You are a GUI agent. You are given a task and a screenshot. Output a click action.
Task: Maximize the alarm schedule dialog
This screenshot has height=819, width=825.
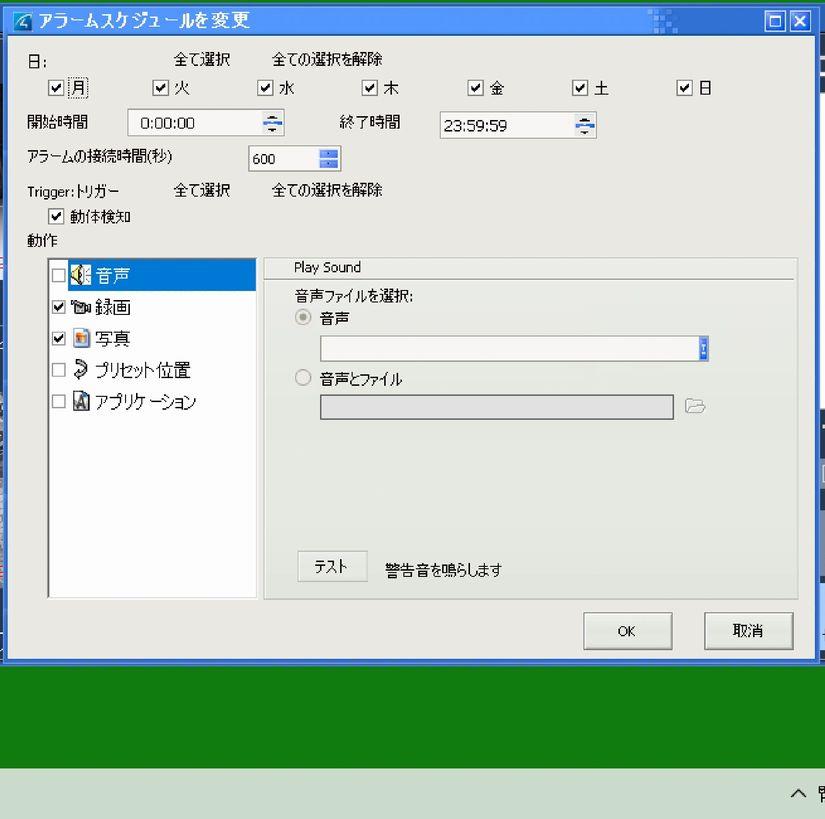point(774,21)
